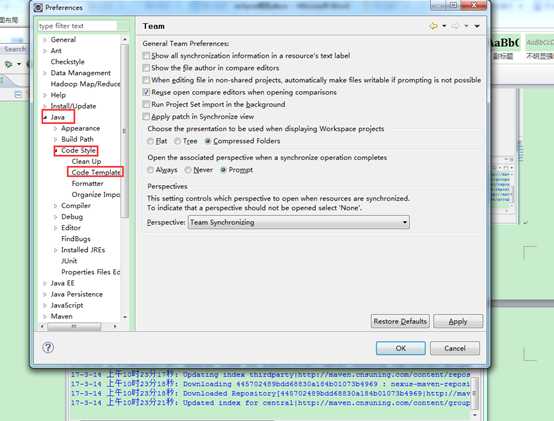Open the preferences page view menu arrow

[x=477, y=26]
